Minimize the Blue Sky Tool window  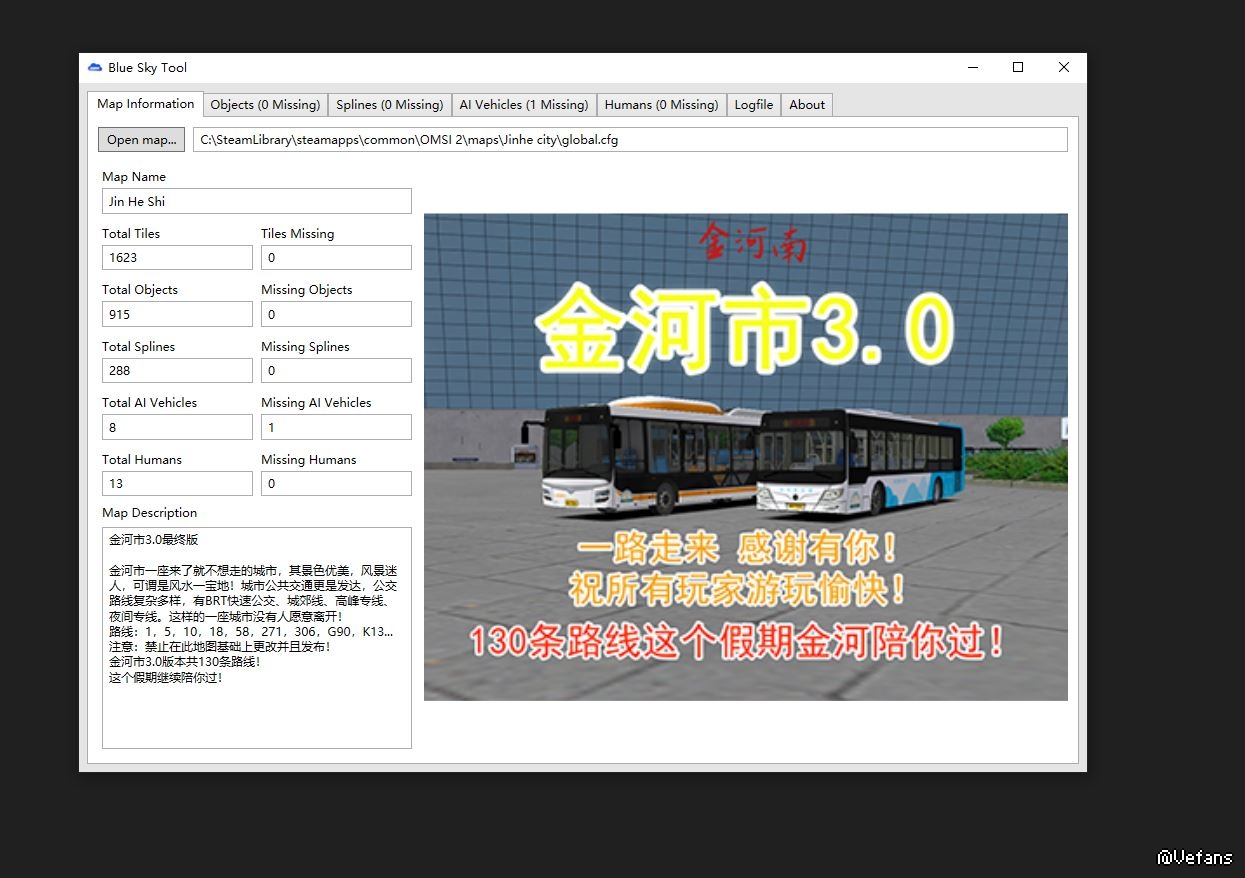[973, 68]
